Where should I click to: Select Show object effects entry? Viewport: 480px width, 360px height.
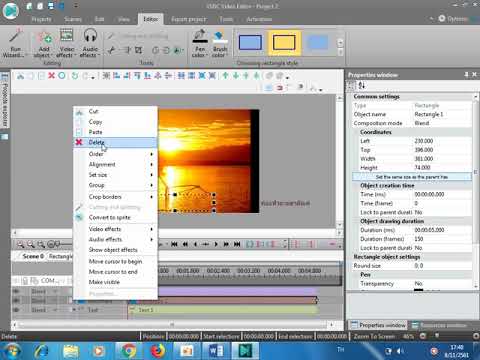coord(115,250)
